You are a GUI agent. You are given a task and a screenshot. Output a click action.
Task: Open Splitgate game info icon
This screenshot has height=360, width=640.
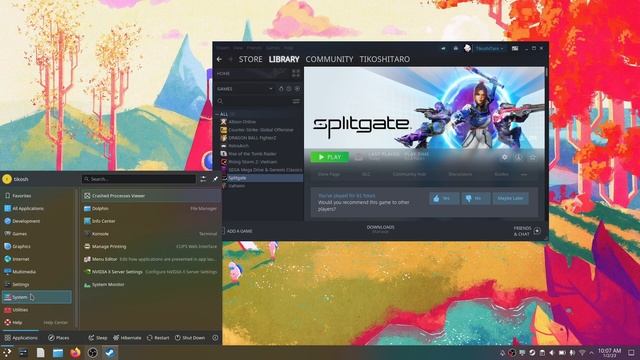[x=518, y=157]
